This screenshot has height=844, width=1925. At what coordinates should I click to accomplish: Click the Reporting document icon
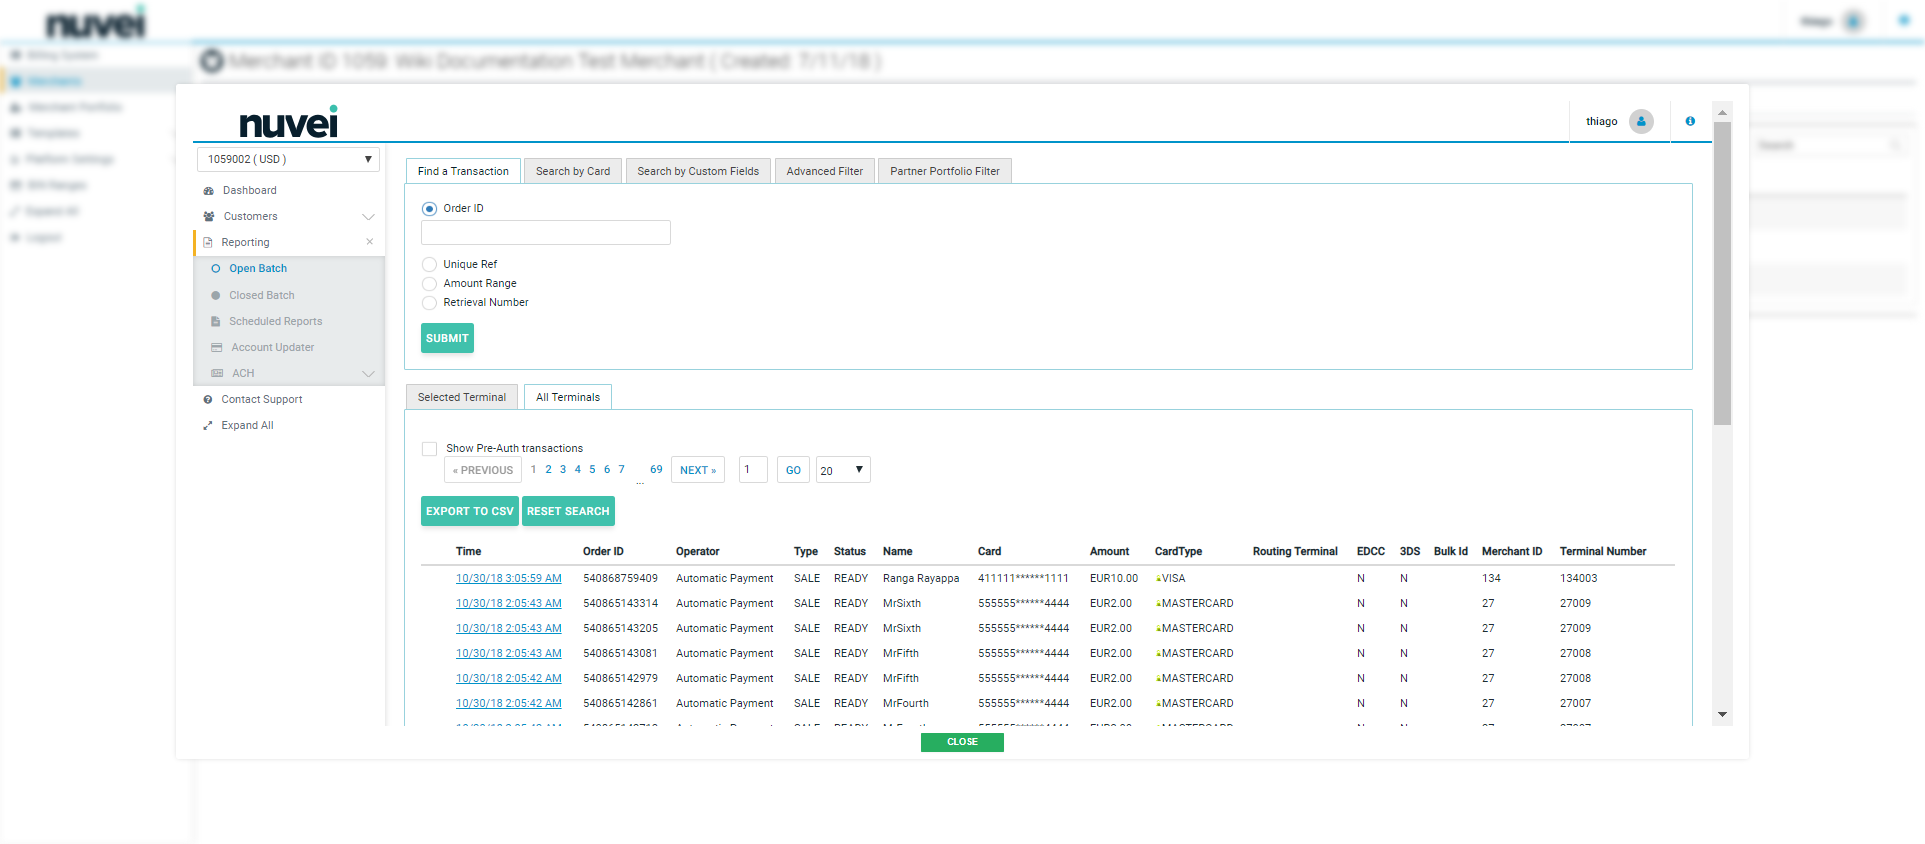[x=208, y=243]
